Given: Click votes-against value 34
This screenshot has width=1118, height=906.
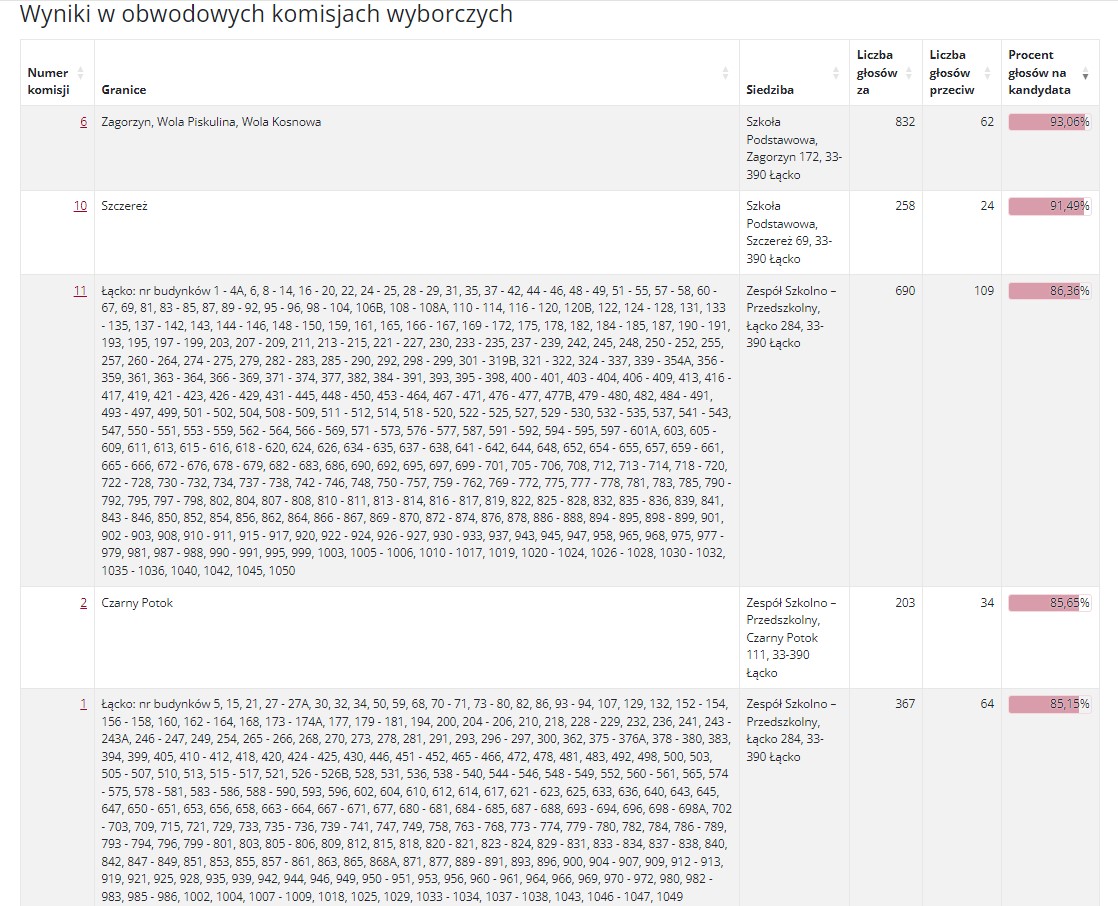Looking at the screenshot, I should [x=987, y=603].
